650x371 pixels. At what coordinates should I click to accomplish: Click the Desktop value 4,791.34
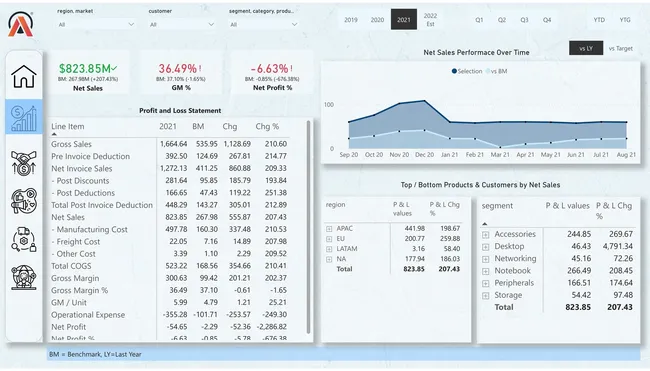618,246
